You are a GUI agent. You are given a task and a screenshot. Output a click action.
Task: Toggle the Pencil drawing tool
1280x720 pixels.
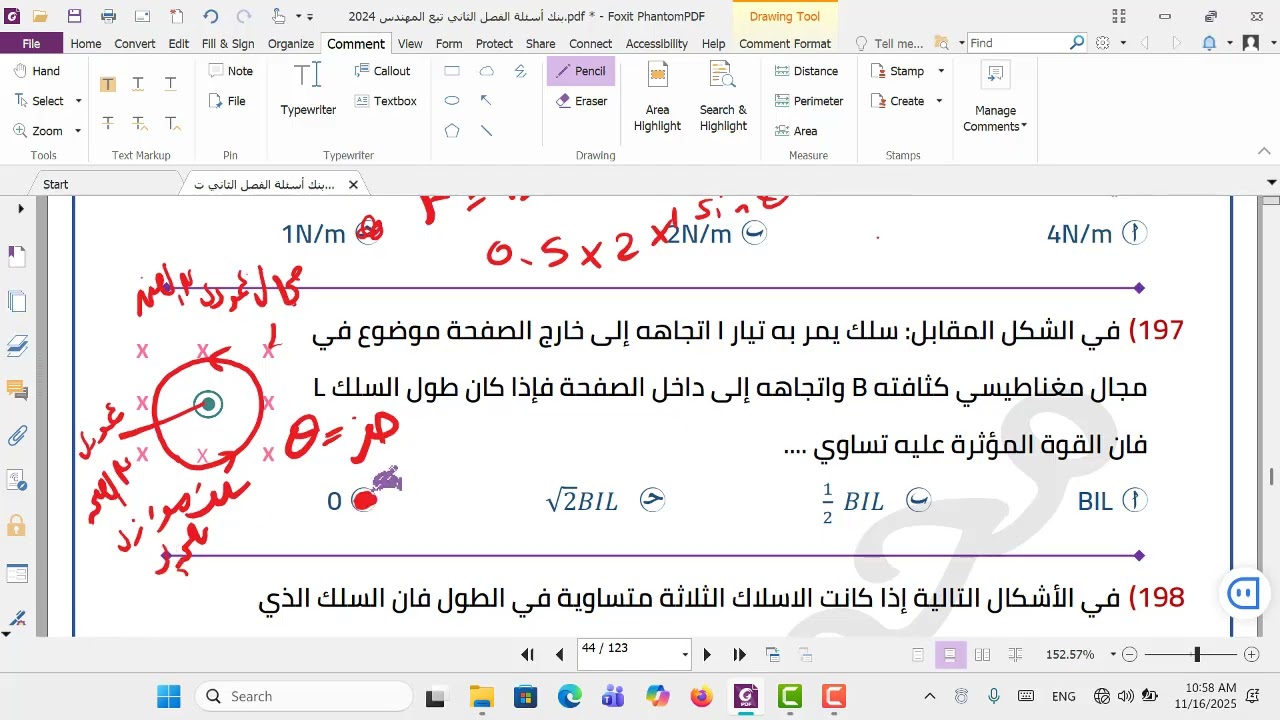580,71
